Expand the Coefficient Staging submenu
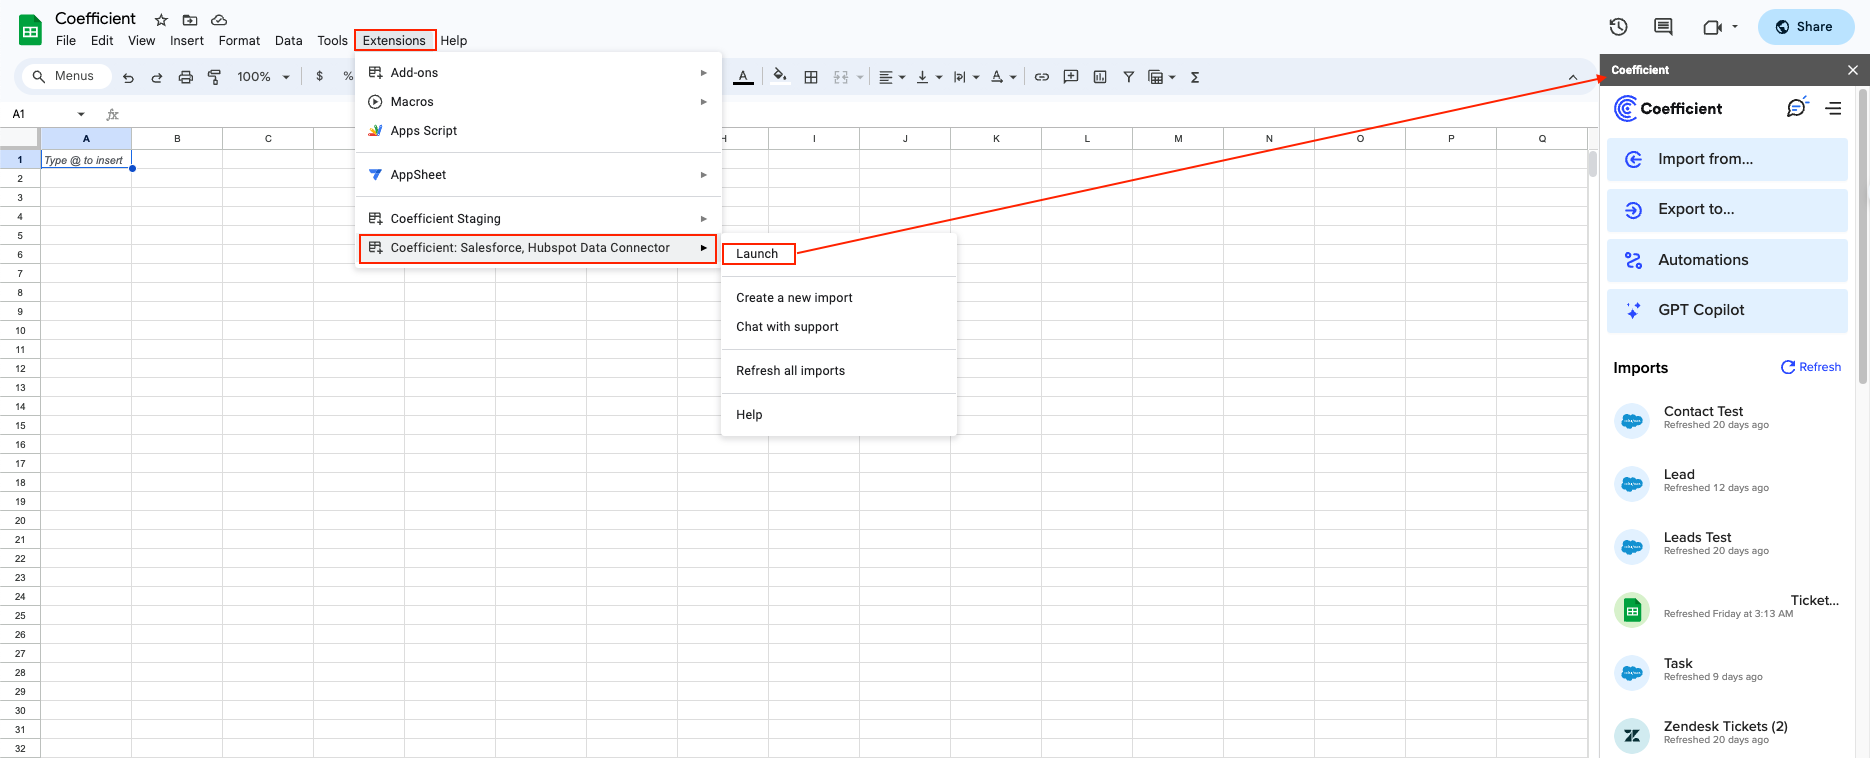The width and height of the screenshot is (1870, 758). point(538,219)
